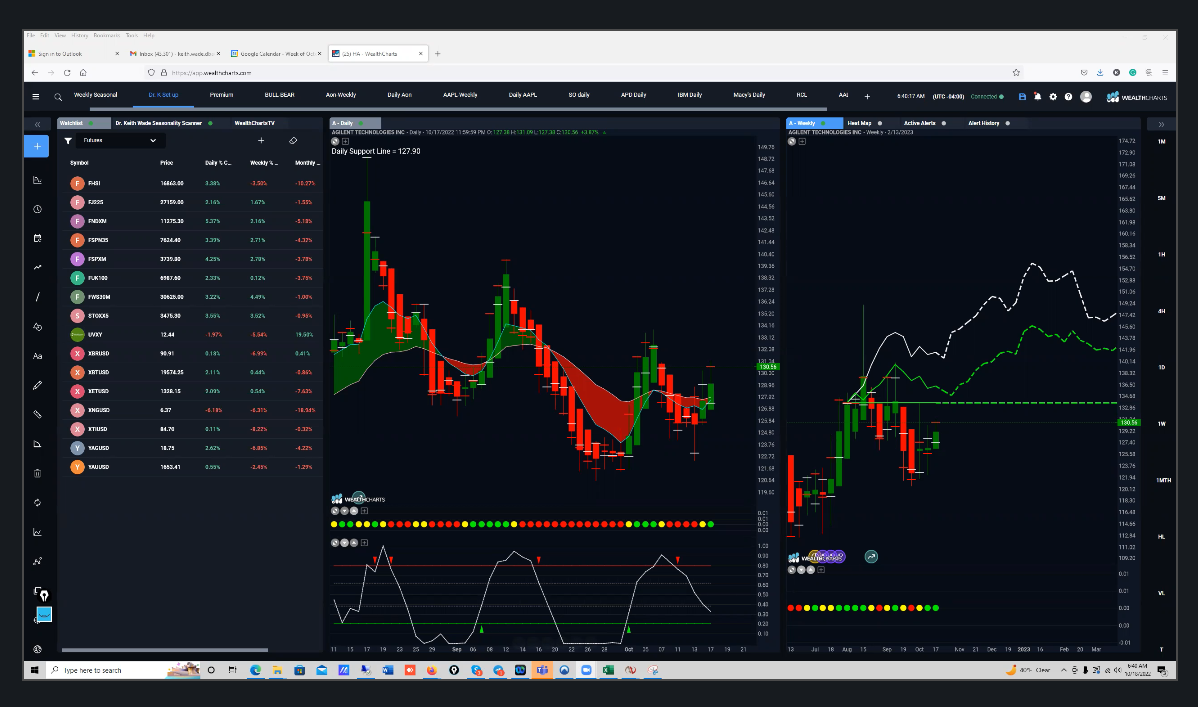Viewport: 1198px width, 707px height.
Task: Switch to the BULL BEAR workspace tab
Action: 280,95
